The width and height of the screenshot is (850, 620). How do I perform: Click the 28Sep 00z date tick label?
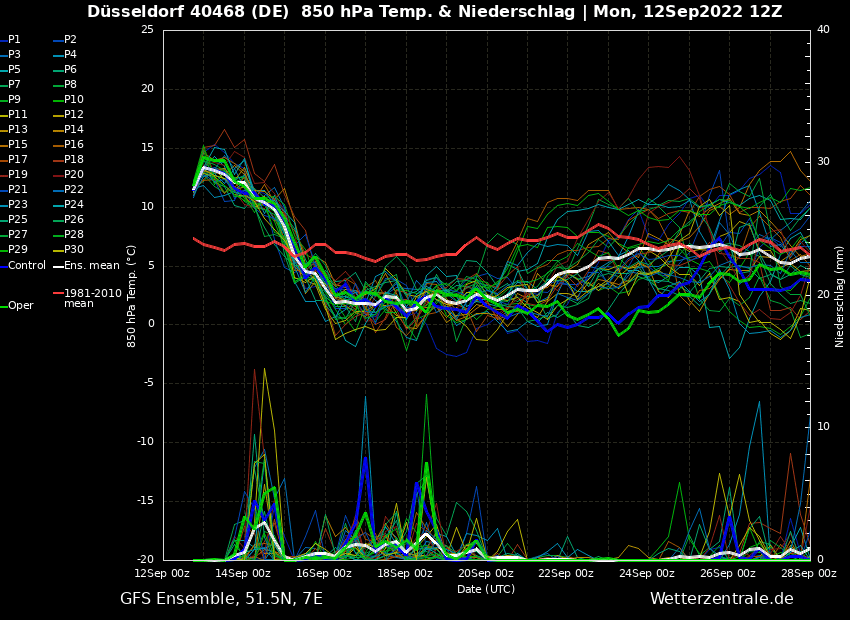[x=808, y=573]
